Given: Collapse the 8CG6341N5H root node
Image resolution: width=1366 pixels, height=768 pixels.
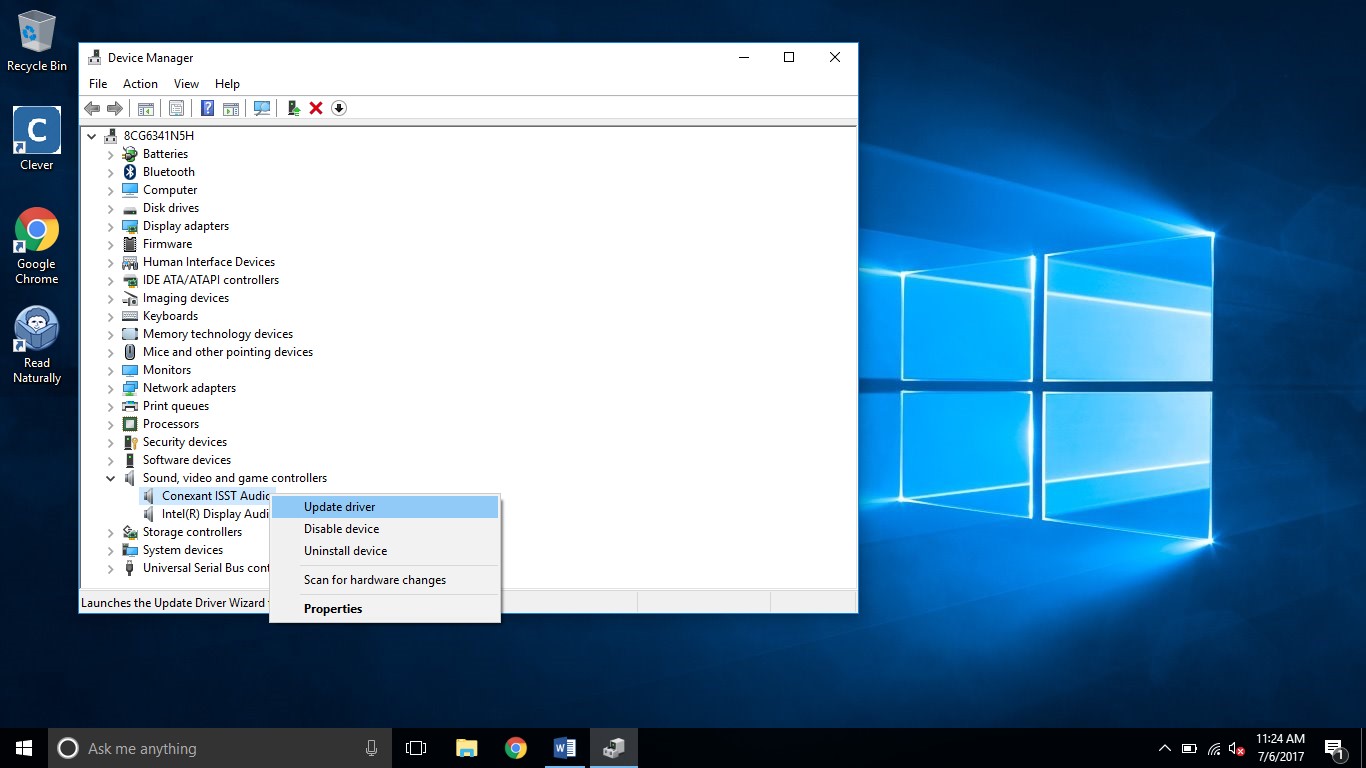Looking at the screenshot, I should pos(92,136).
